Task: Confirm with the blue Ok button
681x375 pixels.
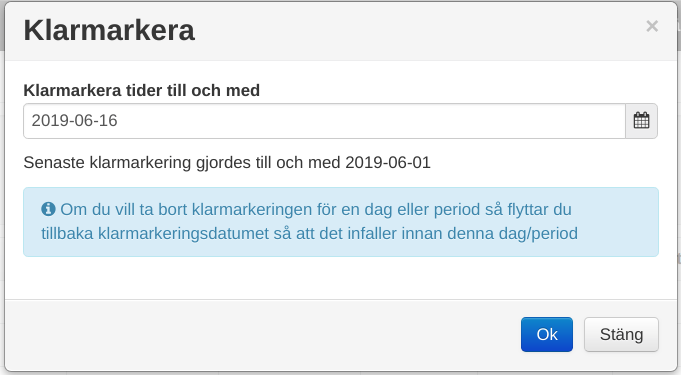Action: (x=547, y=334)
